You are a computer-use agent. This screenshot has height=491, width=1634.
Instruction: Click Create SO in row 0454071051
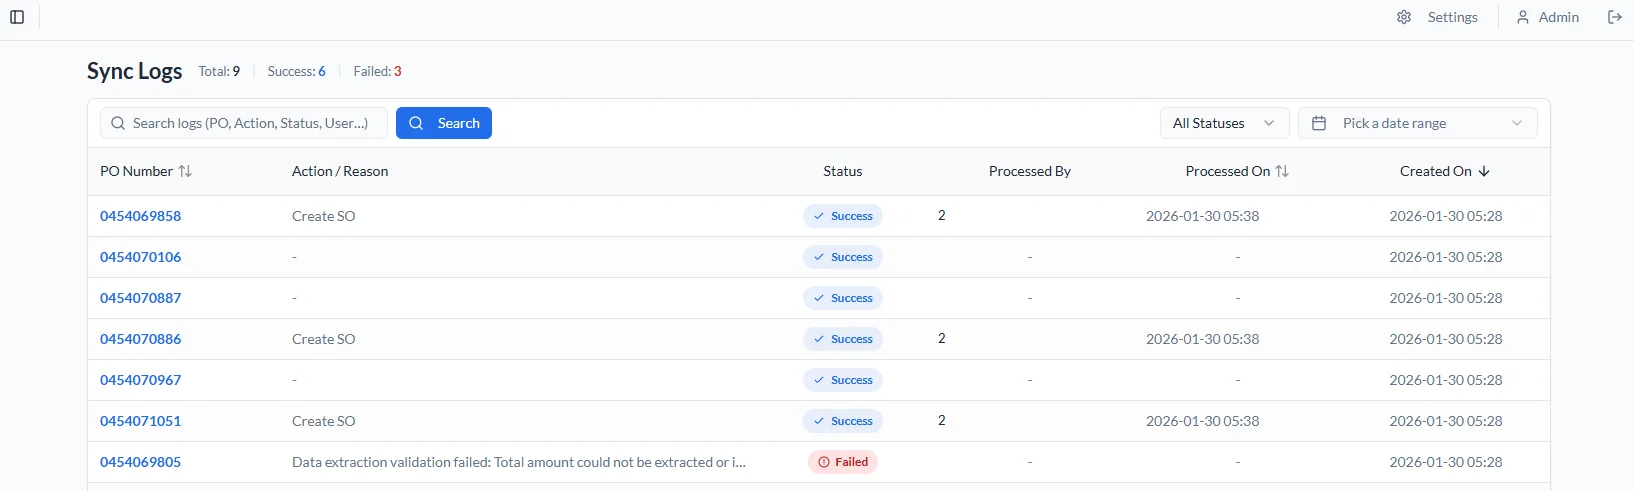click(x=324, y=421)
